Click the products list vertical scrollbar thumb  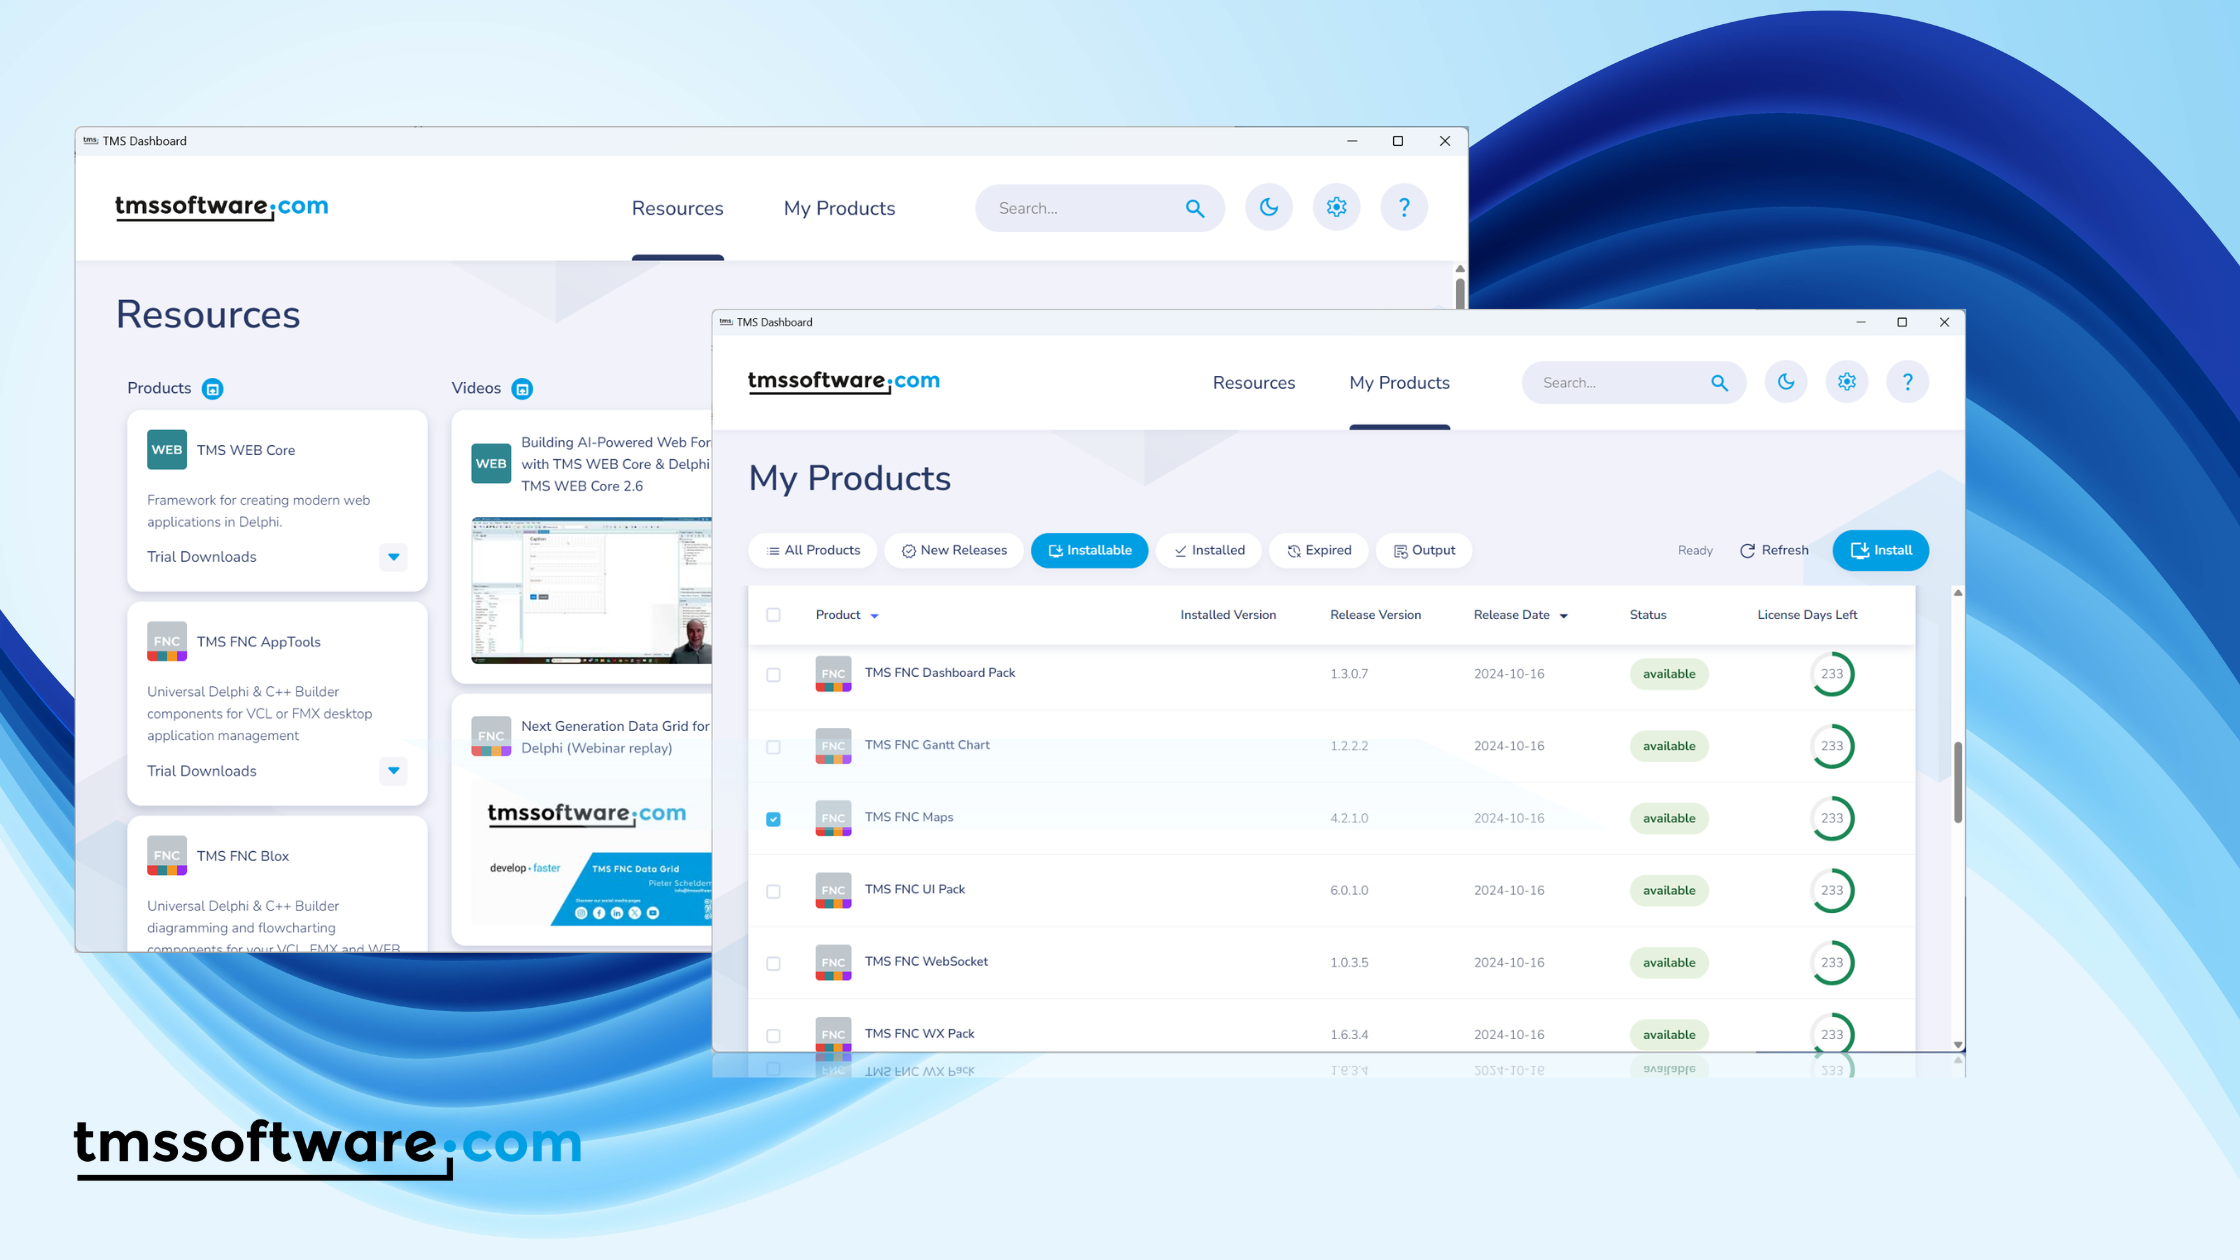click(x=1957, y=782)
